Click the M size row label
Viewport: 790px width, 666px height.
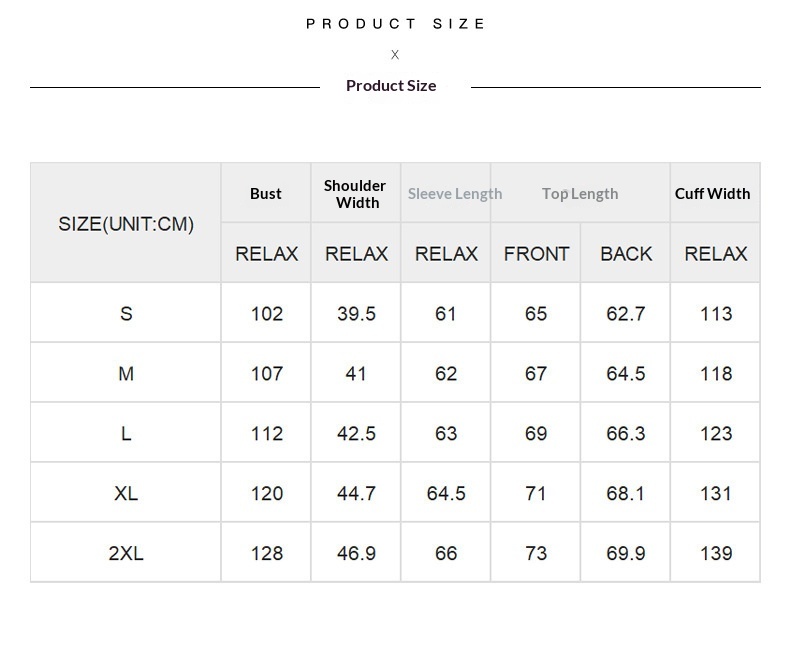point(126,374)
